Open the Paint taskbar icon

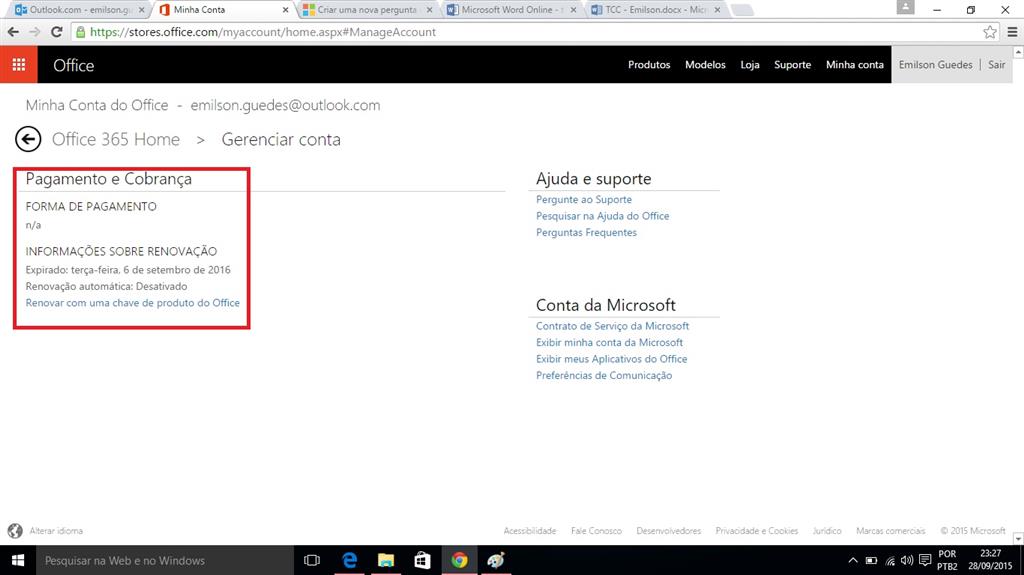(x=496, y=560)
